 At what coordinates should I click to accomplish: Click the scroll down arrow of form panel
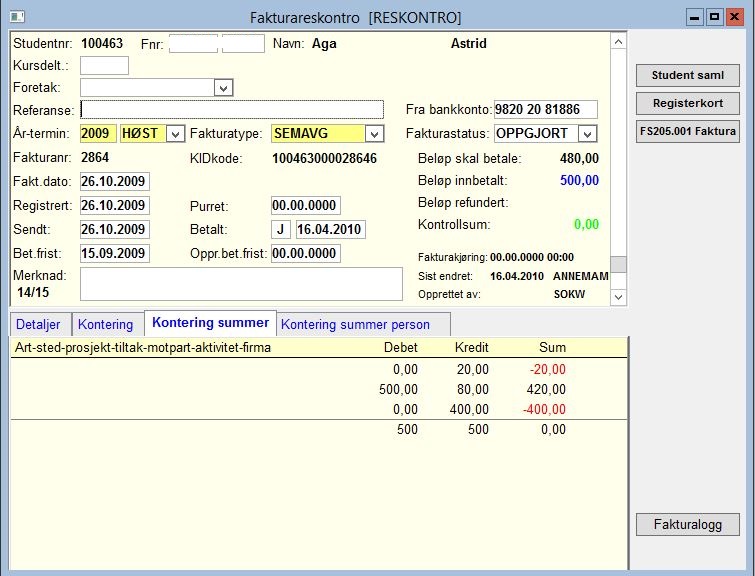[619, 297]
